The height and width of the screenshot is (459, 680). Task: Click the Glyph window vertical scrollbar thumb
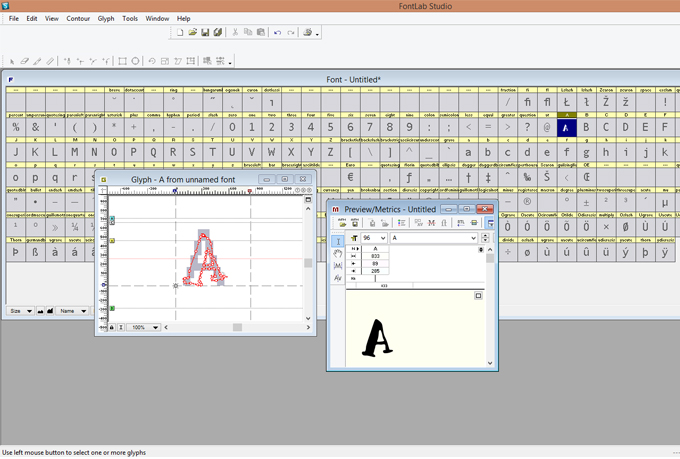[x=308, y=263]
